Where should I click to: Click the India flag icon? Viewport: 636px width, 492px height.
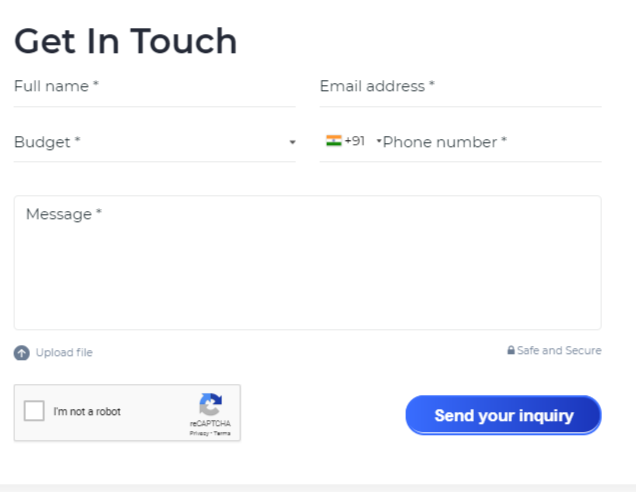[333, 141]
